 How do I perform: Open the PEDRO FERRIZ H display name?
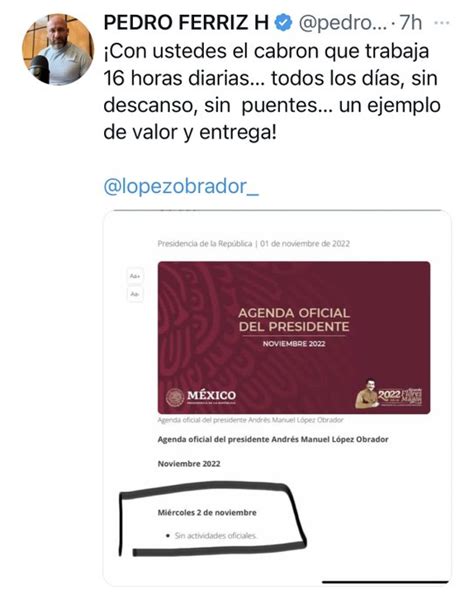point(186,23)
